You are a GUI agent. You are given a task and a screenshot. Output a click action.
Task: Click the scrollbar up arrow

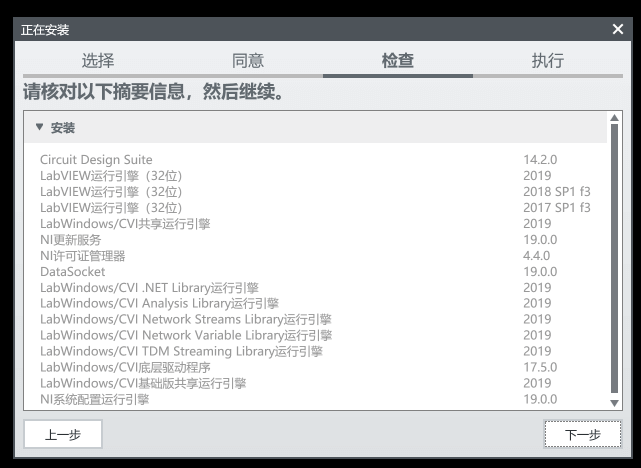click(x=614, y=118)
